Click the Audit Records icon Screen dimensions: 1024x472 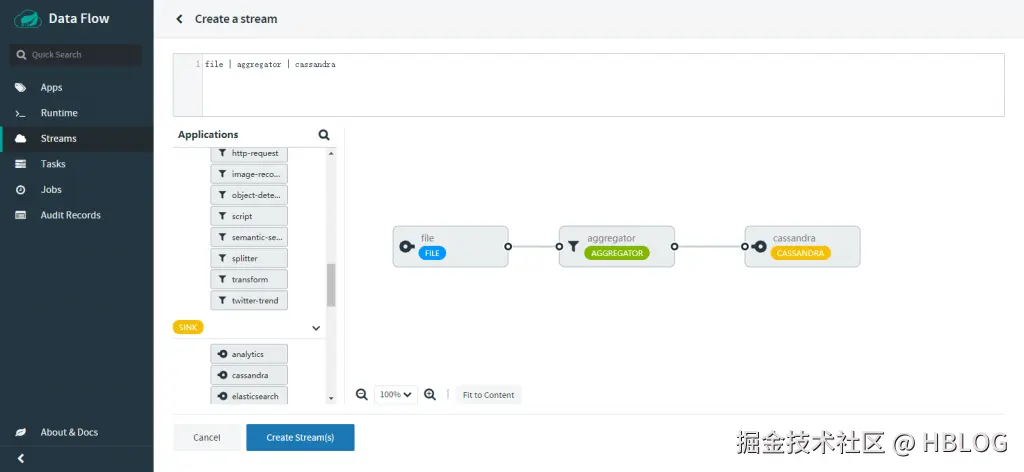21,215
